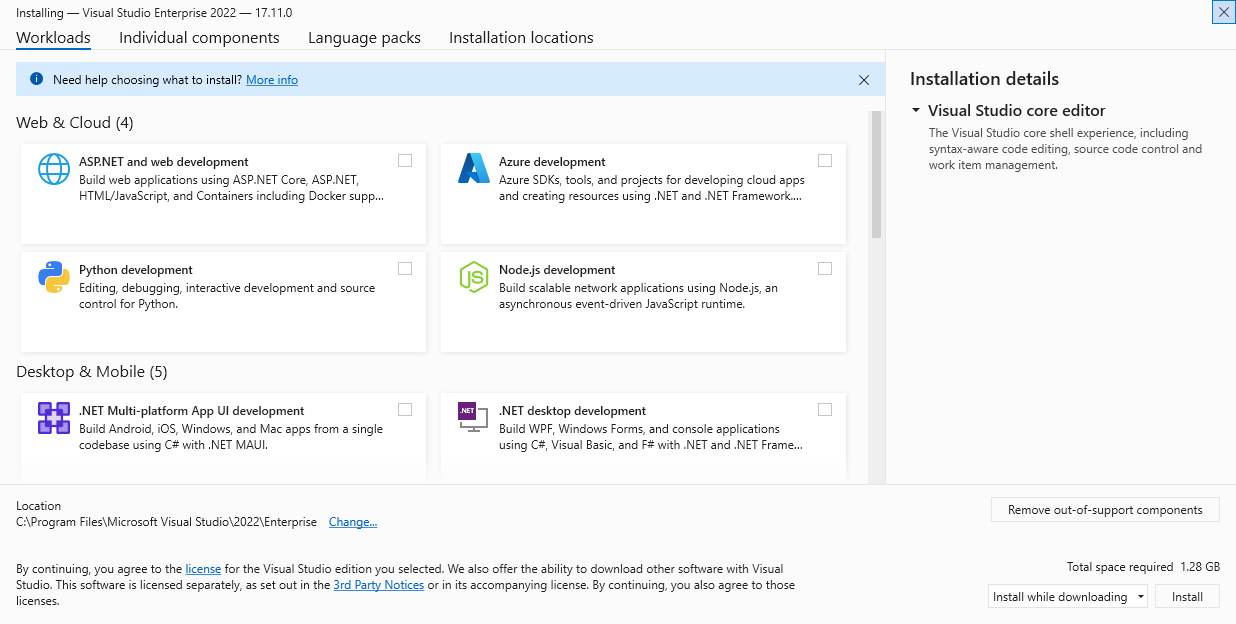Screen dimensions: 1236x624
Task: Click the Installation details heading
Action: click(984, 79)
